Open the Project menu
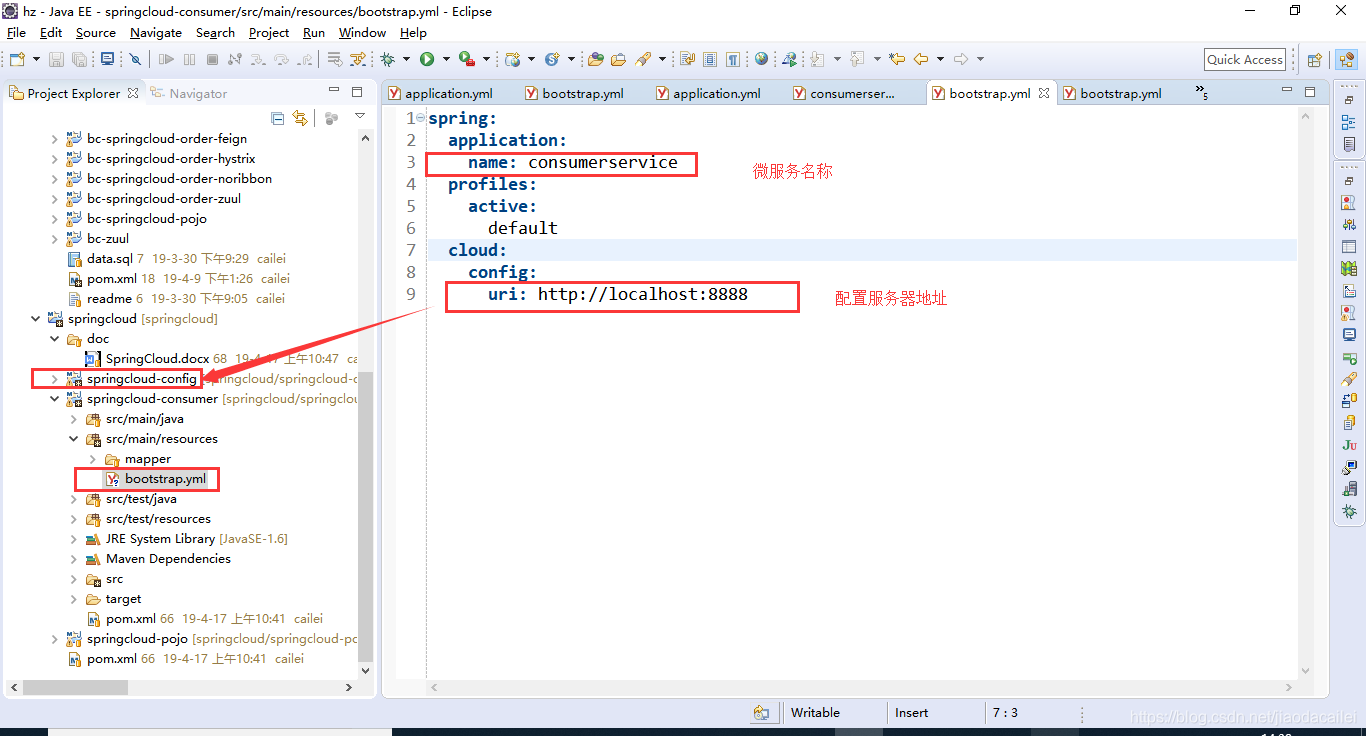Viewport: 1366px width, 736px height. (x=269, y=32)
